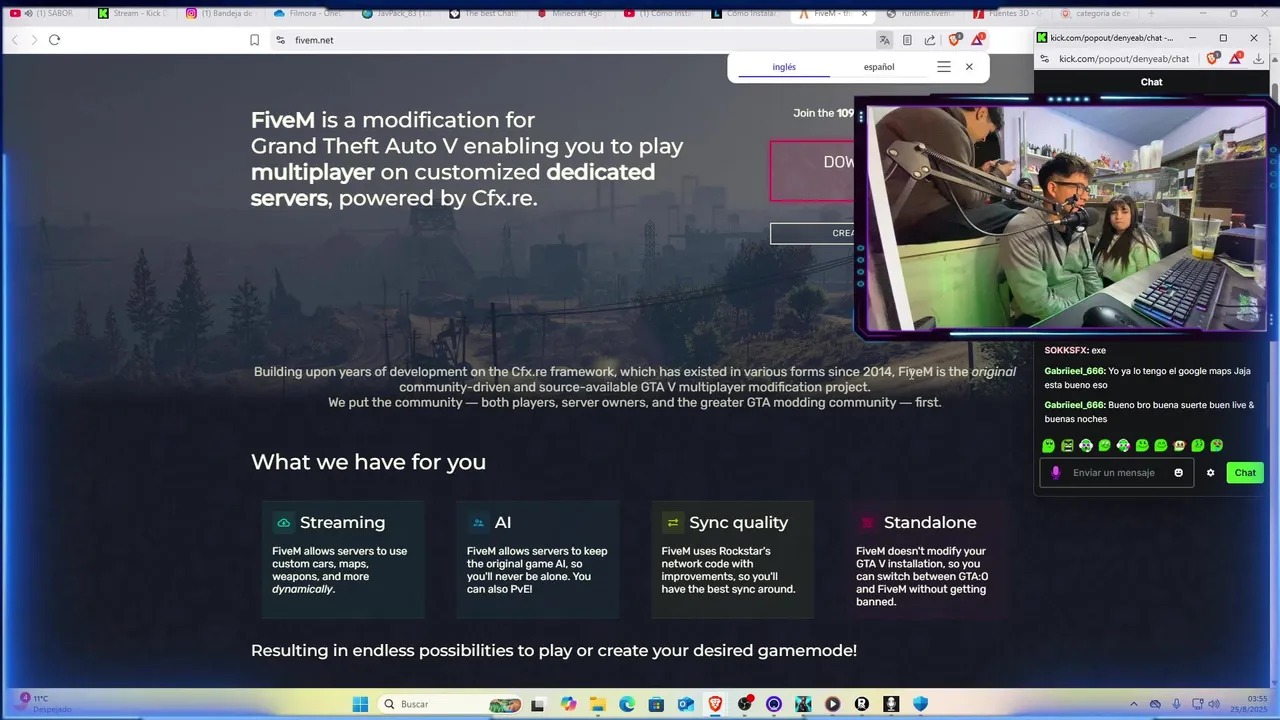
Task: Open the Windows Start menu
Action: click(360, 704)
